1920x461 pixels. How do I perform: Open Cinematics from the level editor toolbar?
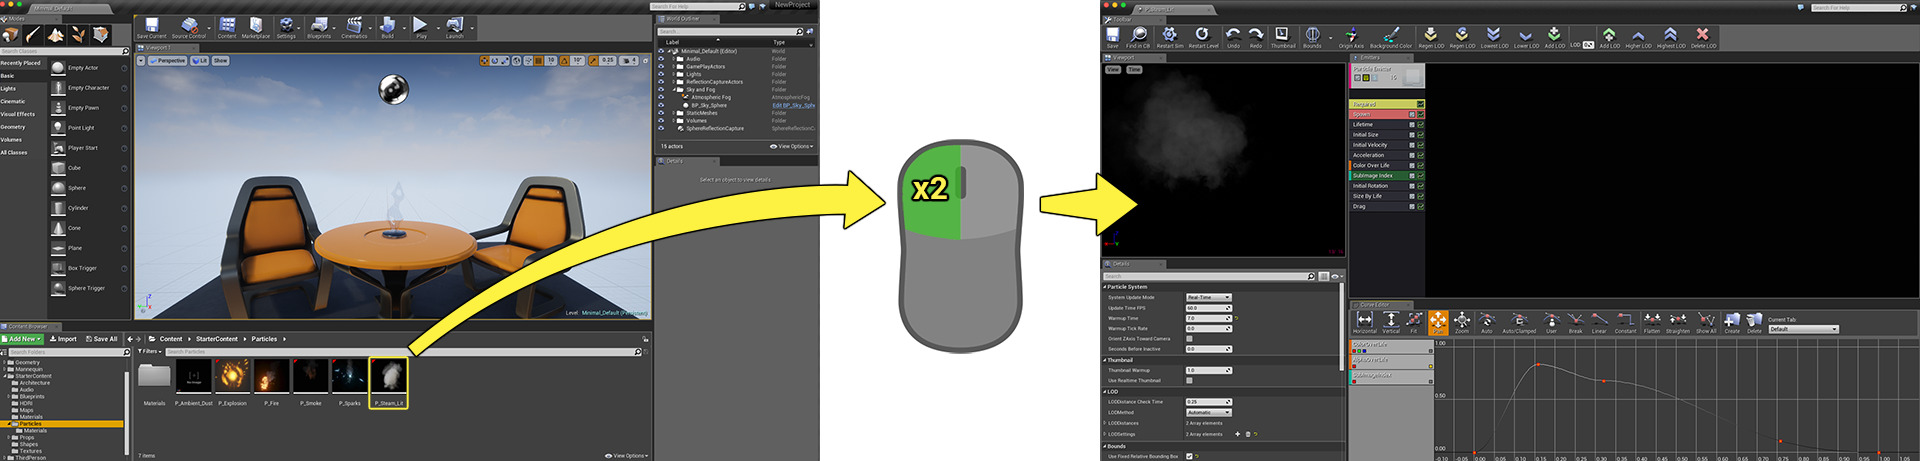[354, 28]
